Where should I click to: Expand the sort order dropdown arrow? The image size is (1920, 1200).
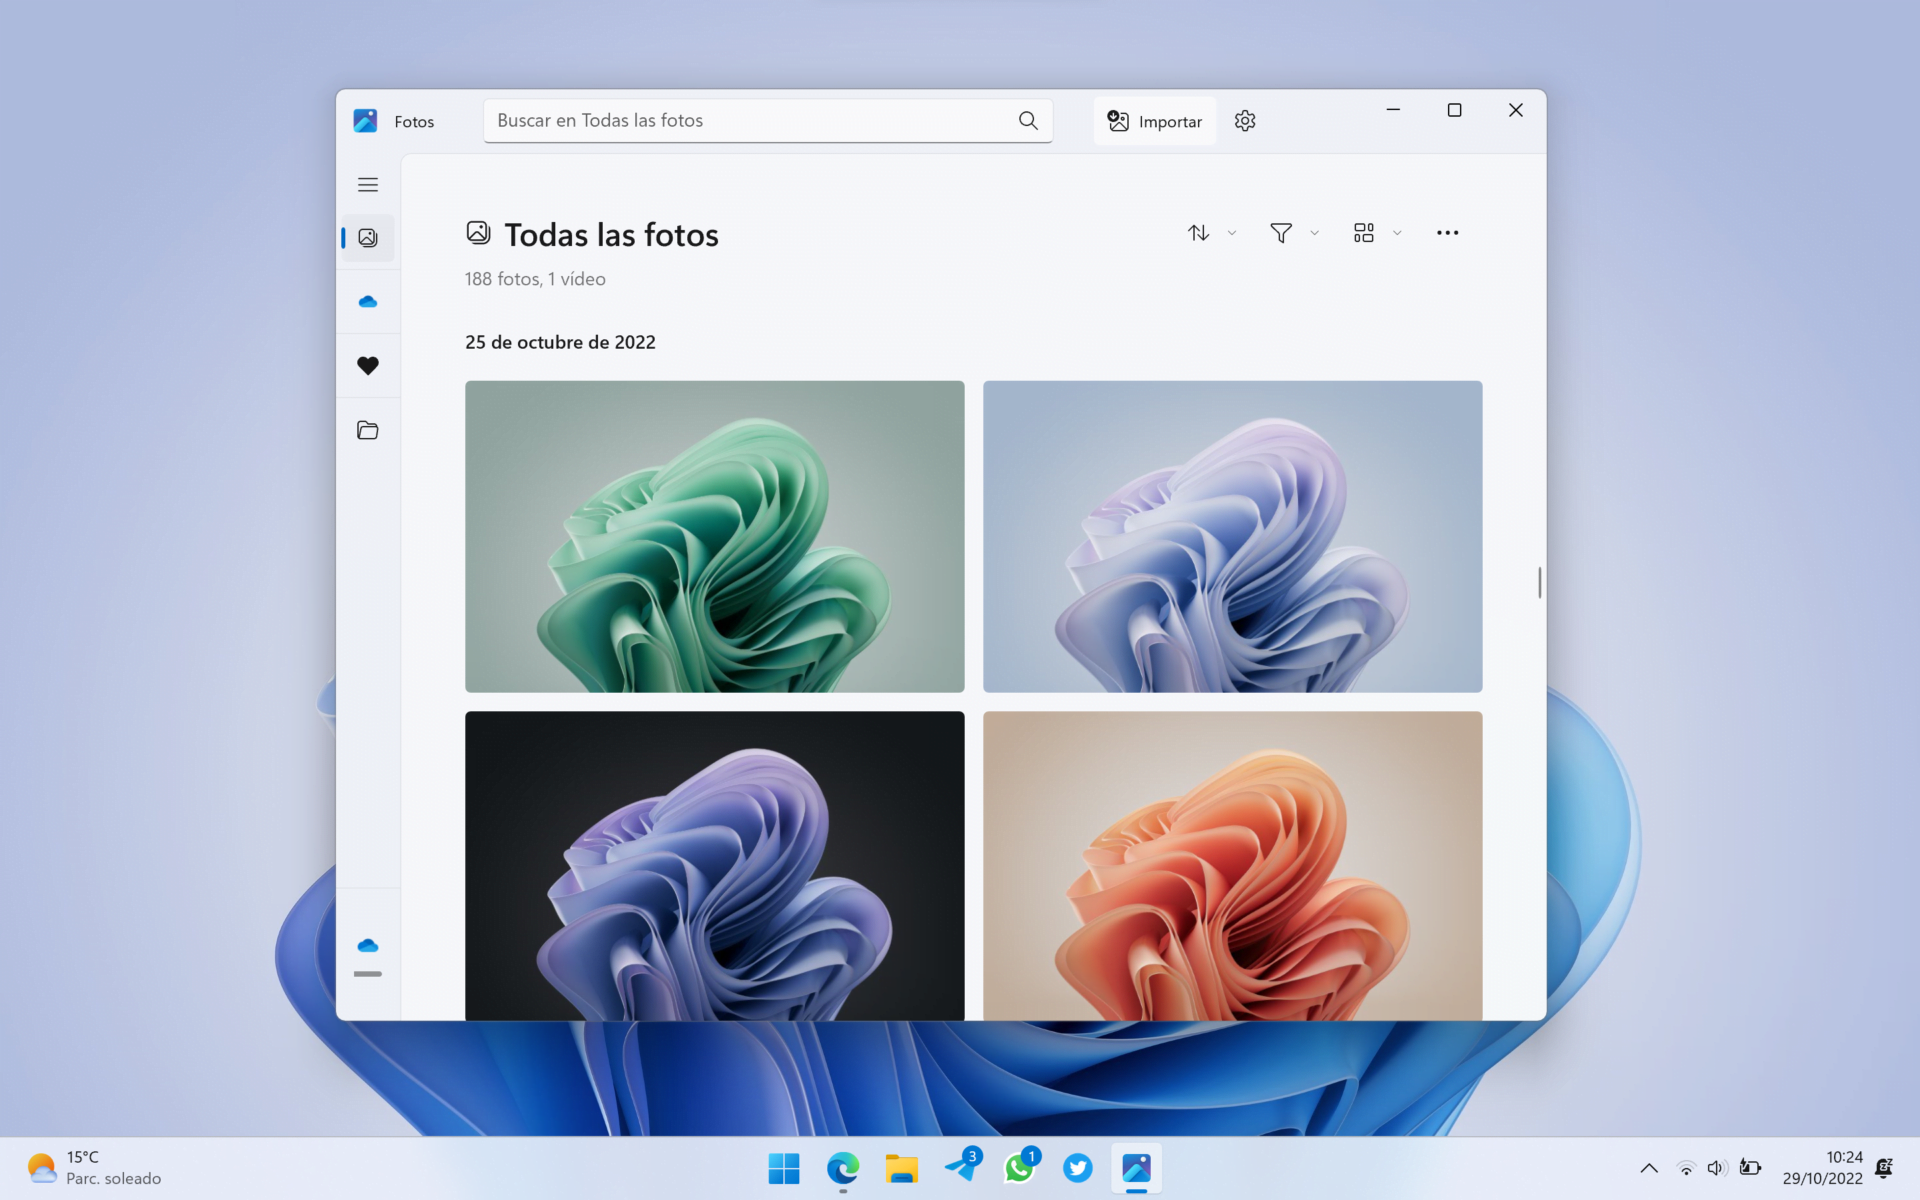(x=1230, y=232)
